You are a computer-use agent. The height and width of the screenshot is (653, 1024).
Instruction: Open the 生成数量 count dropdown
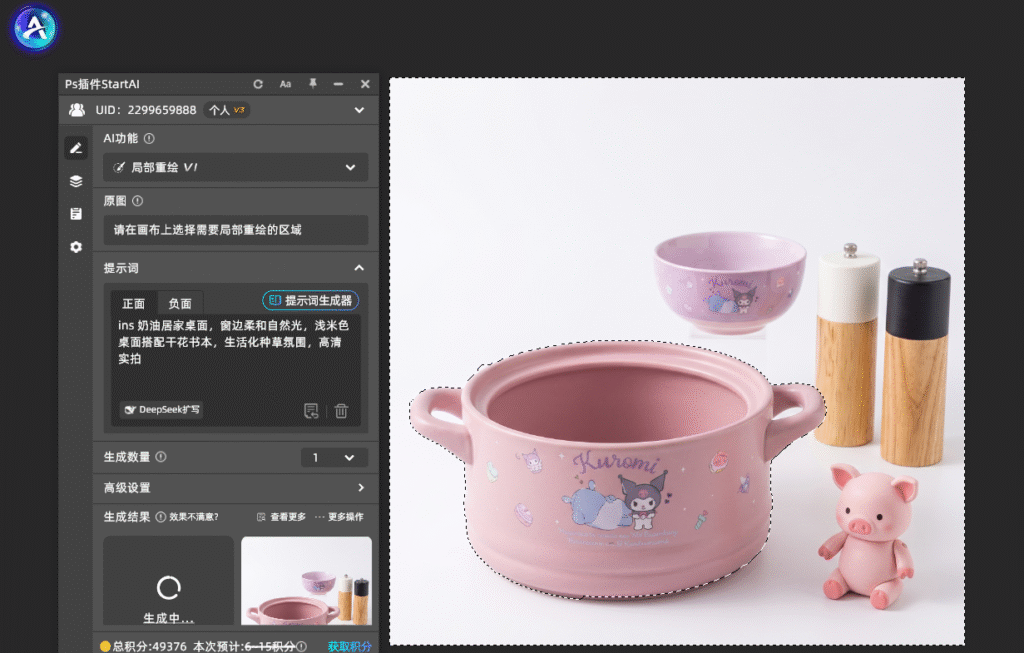[334, 458]
